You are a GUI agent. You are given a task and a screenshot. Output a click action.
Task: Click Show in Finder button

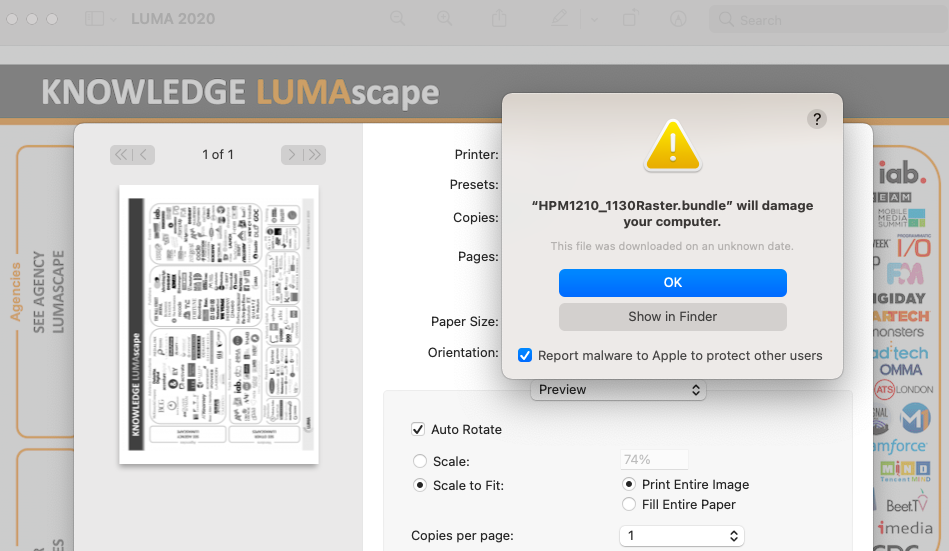672,317
